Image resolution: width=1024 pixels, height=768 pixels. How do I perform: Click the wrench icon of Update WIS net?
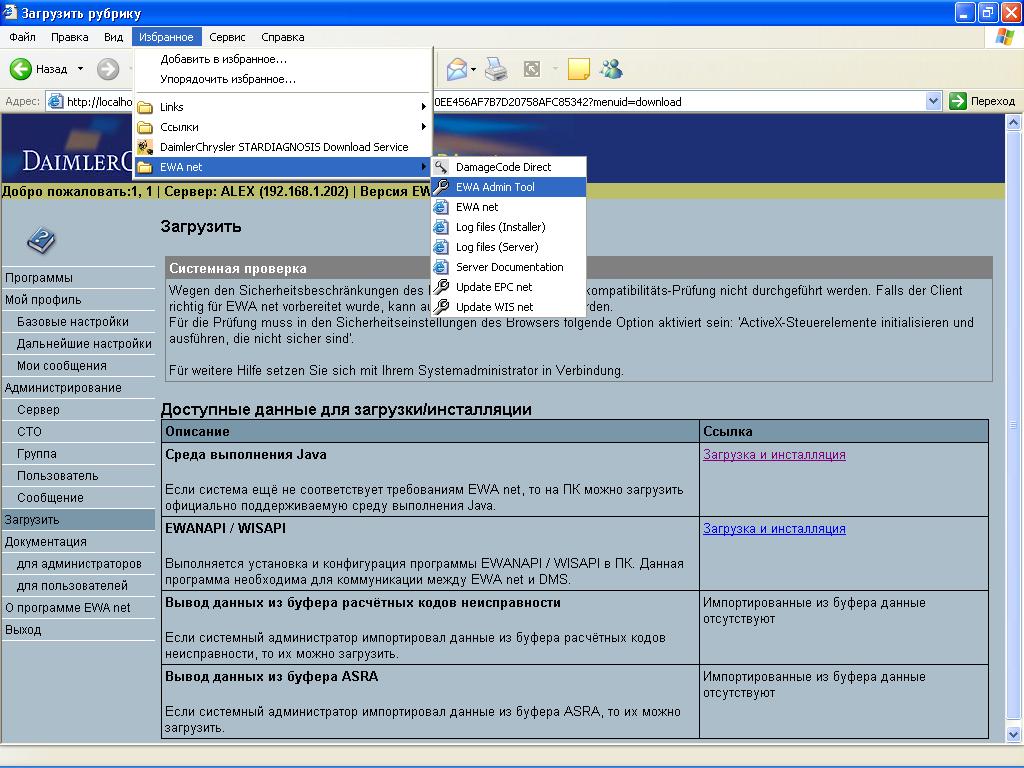click(441, 307)
